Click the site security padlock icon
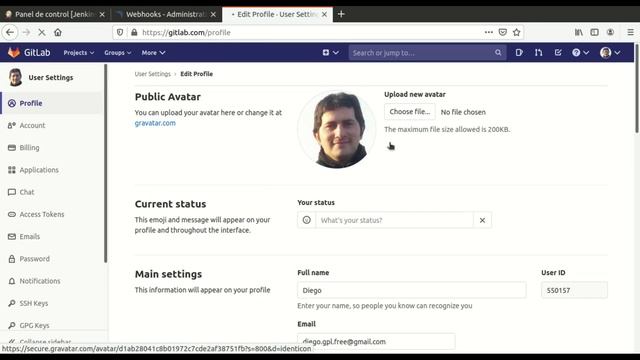The image size is (640, 360). click(134, 32)
